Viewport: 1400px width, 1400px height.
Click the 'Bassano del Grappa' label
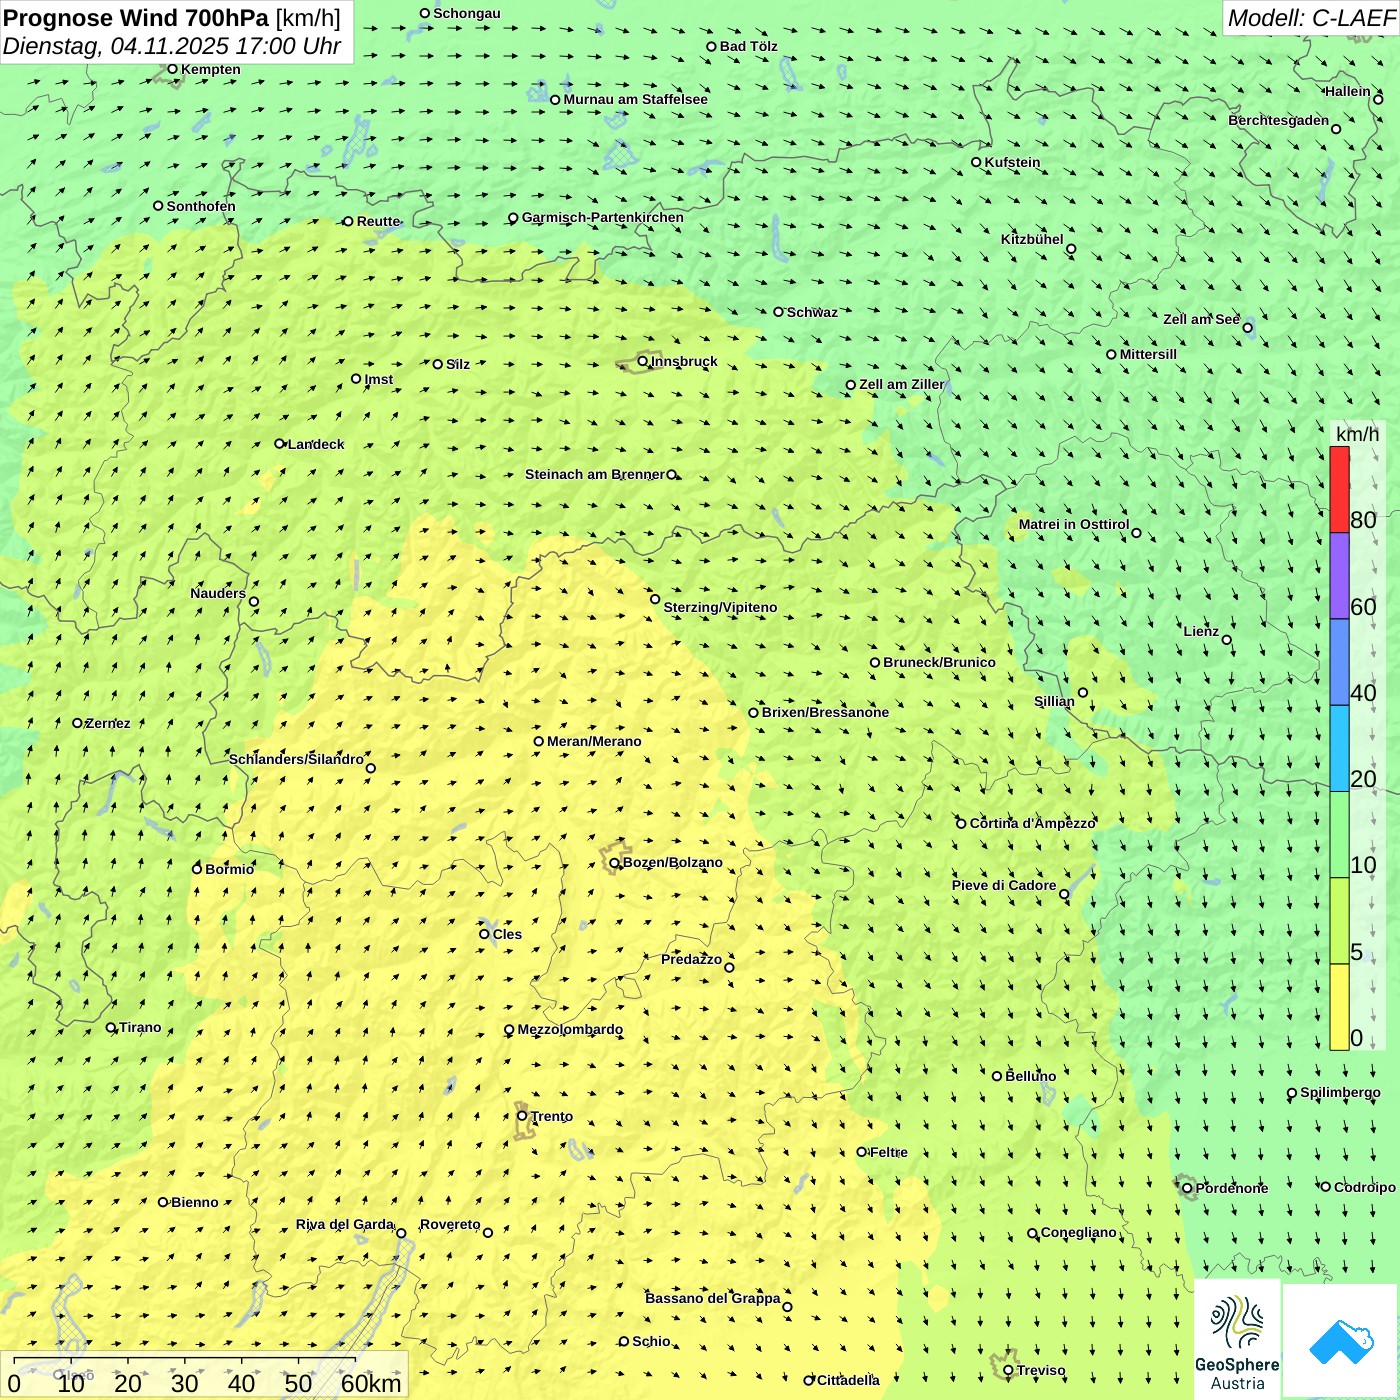[712, 1298]
